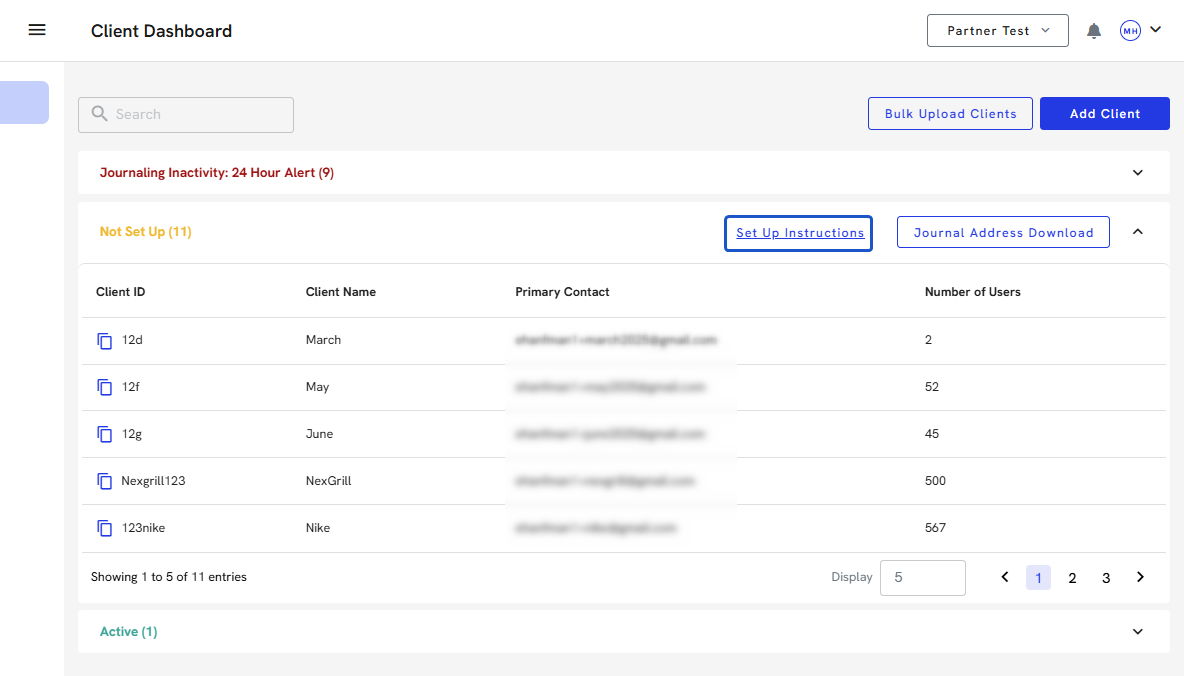Go to page 2 of entries

pos(1072,578)
